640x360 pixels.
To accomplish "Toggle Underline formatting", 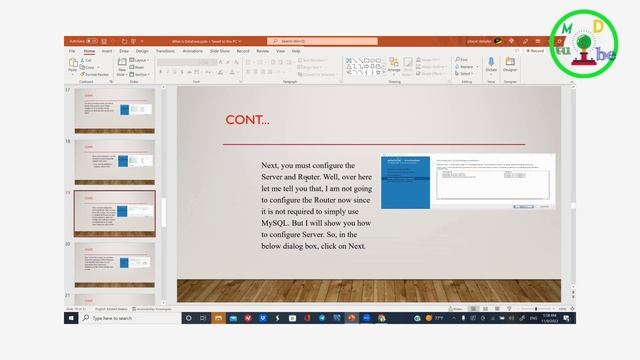I will (x=175, y=72).
